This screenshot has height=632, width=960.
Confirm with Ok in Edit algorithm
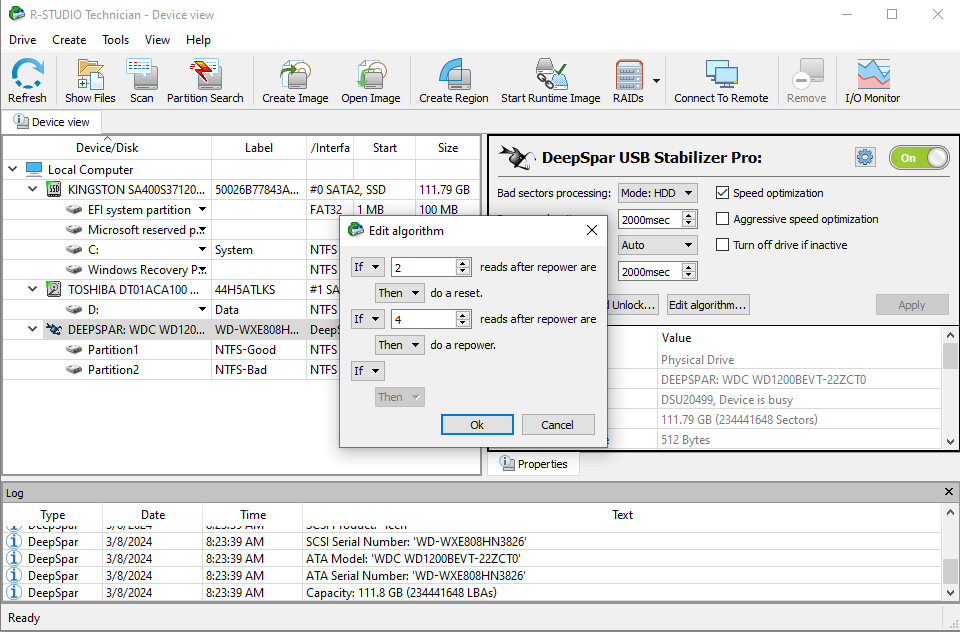pos(477,424)
